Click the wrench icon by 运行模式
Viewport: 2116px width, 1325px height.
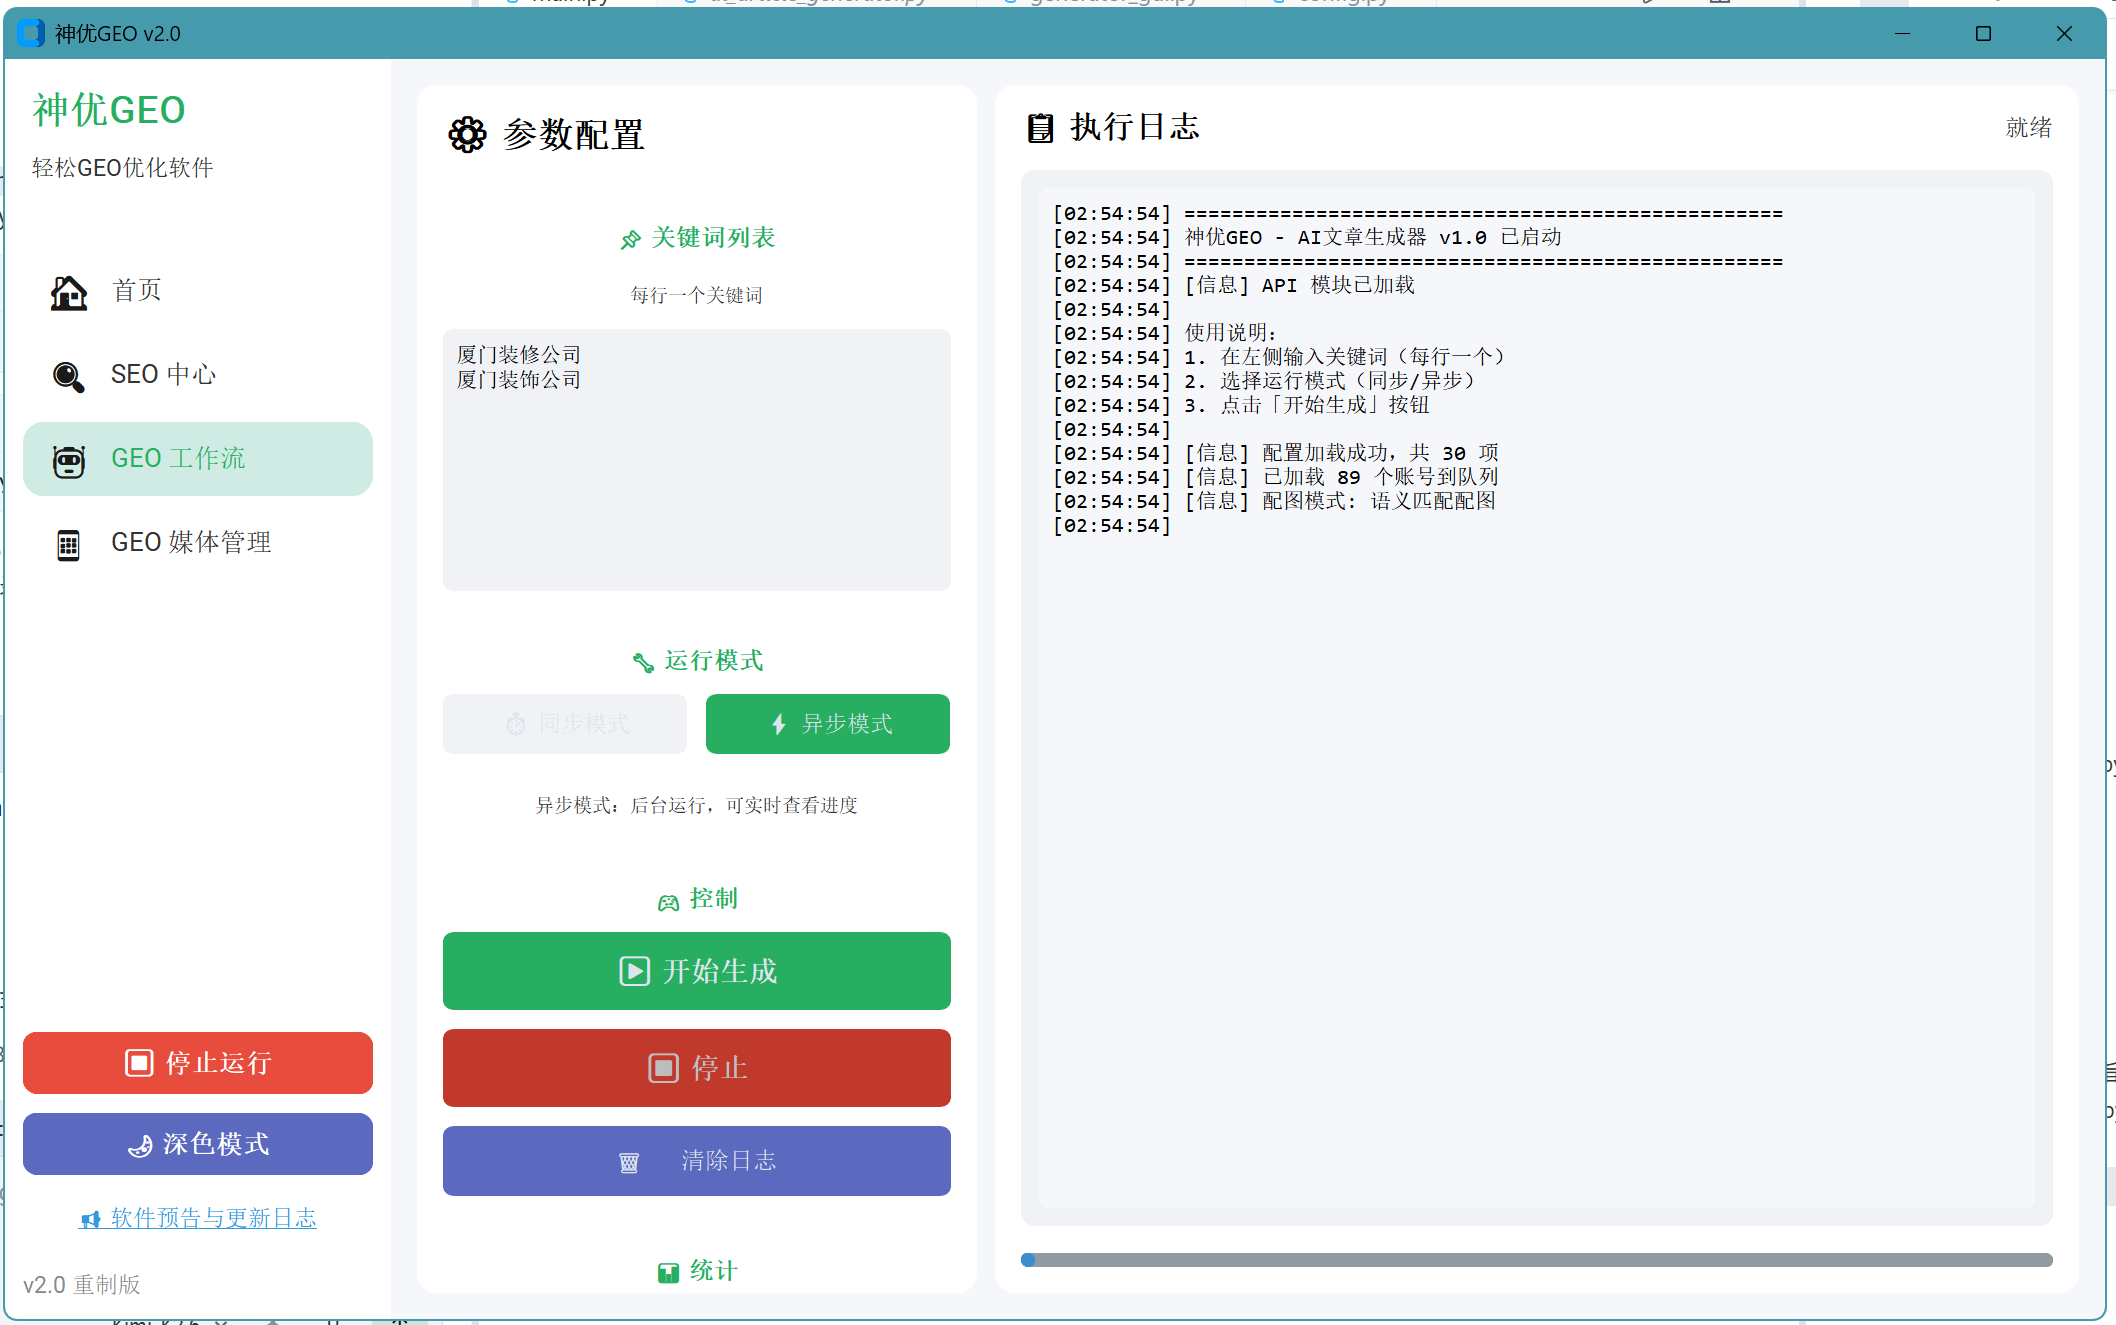tap(643, 662)
